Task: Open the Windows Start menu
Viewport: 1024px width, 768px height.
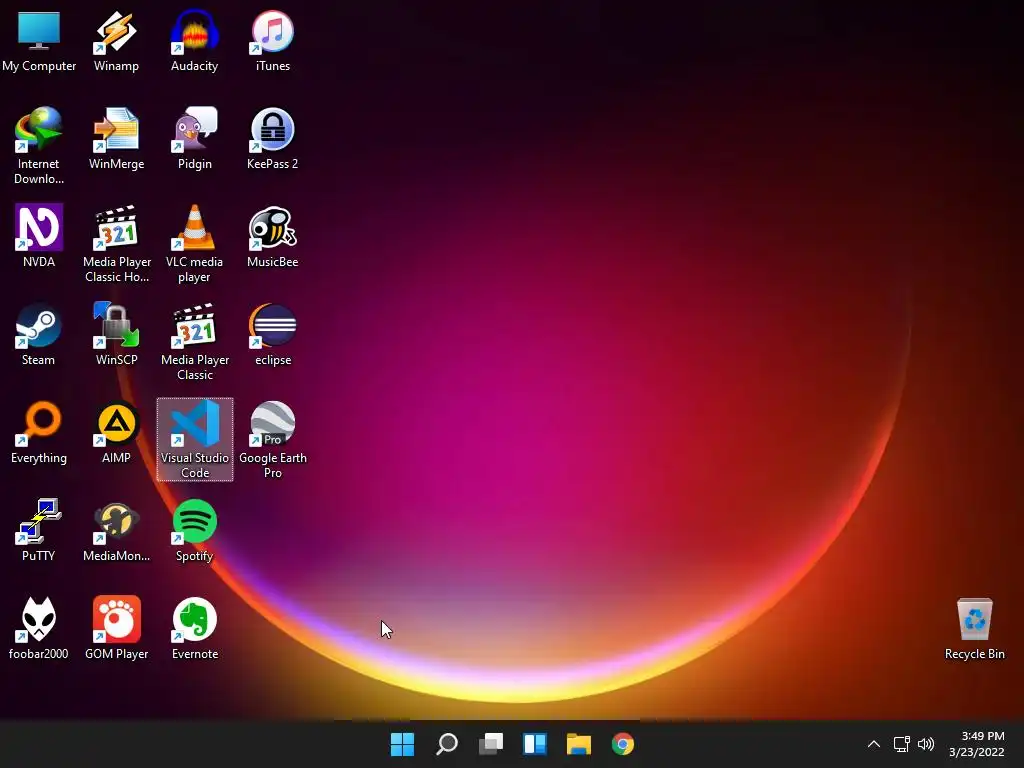Action: [x=402, y=744]
